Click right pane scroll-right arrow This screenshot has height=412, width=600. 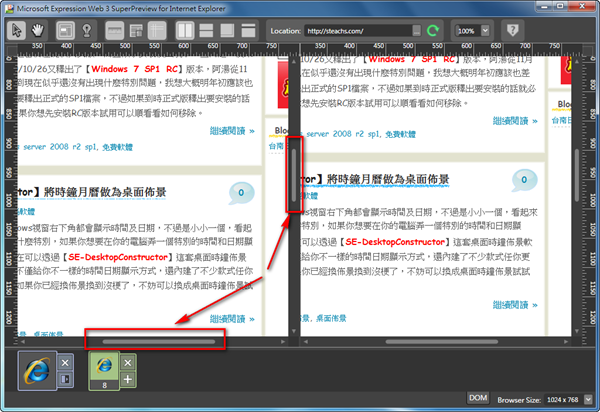click(566, 342)
